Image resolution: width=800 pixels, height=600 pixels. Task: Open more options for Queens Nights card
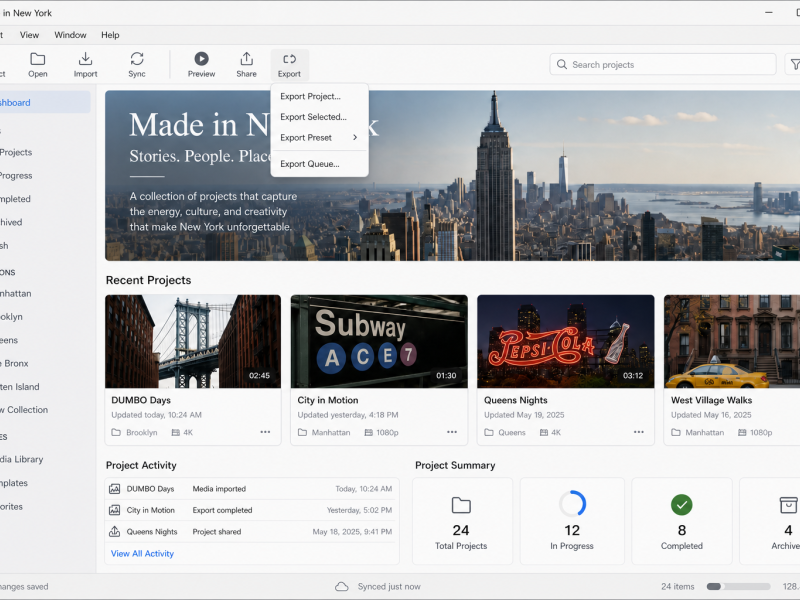coord(639,432)
